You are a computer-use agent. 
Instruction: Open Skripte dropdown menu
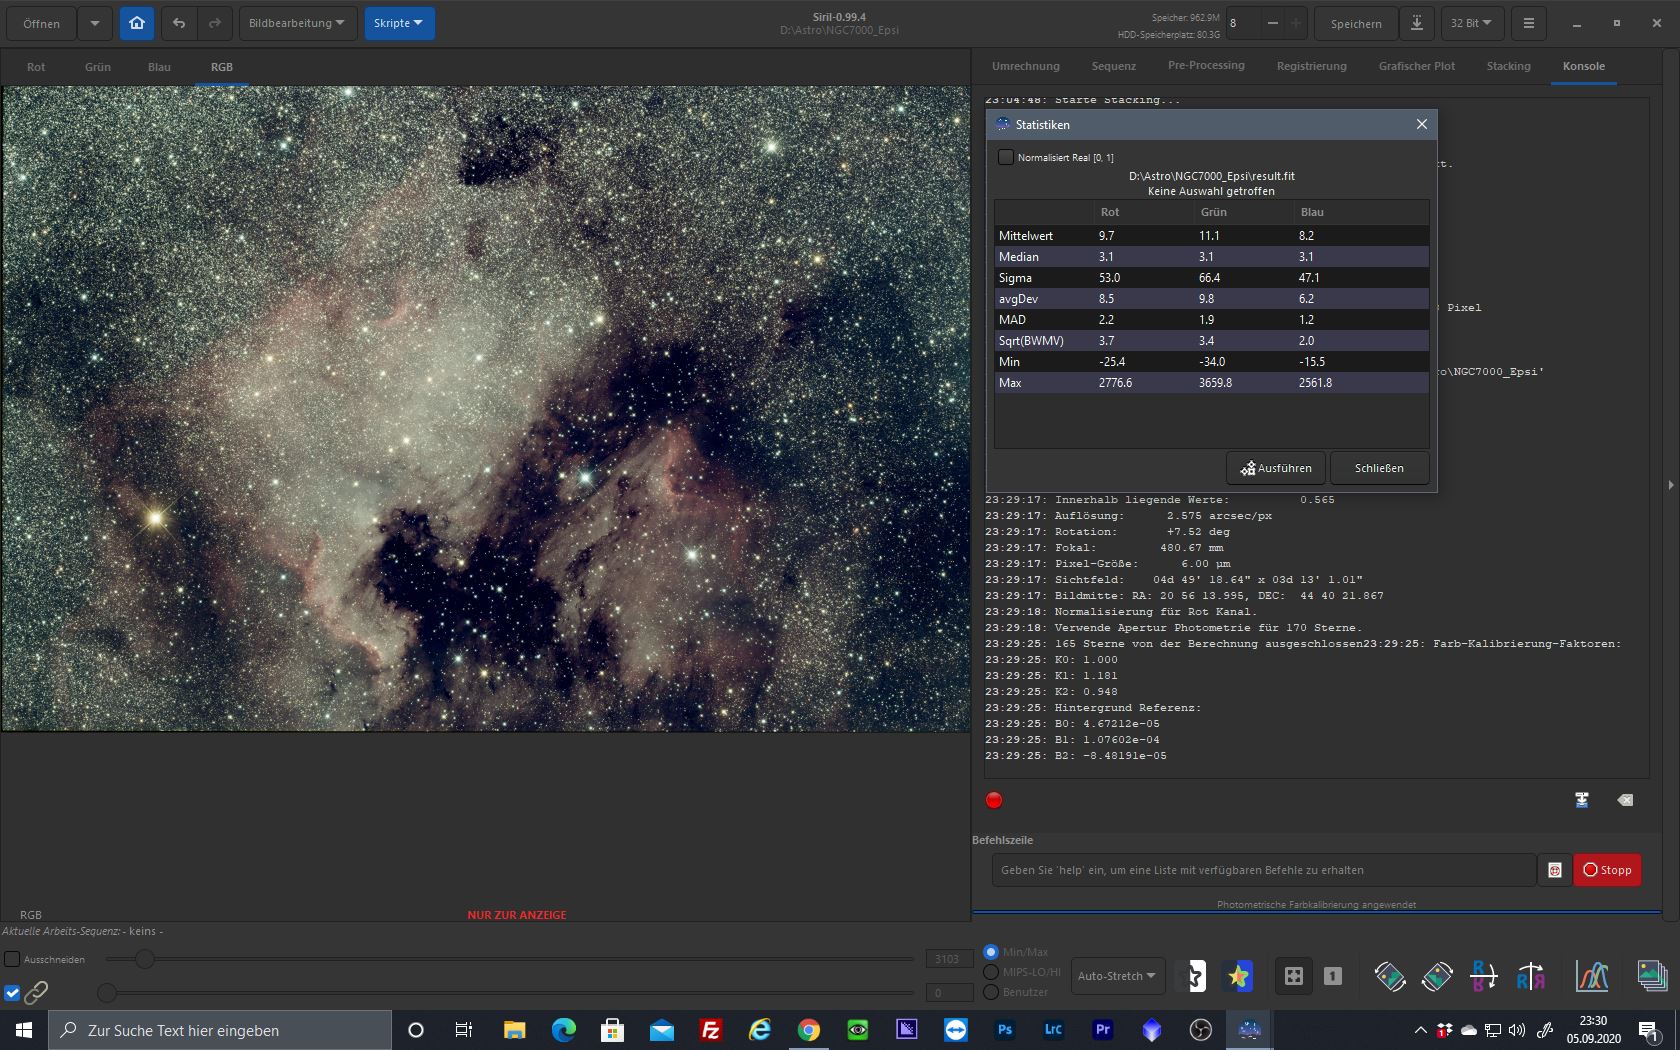pyautogui.click(x=399, y=23)
